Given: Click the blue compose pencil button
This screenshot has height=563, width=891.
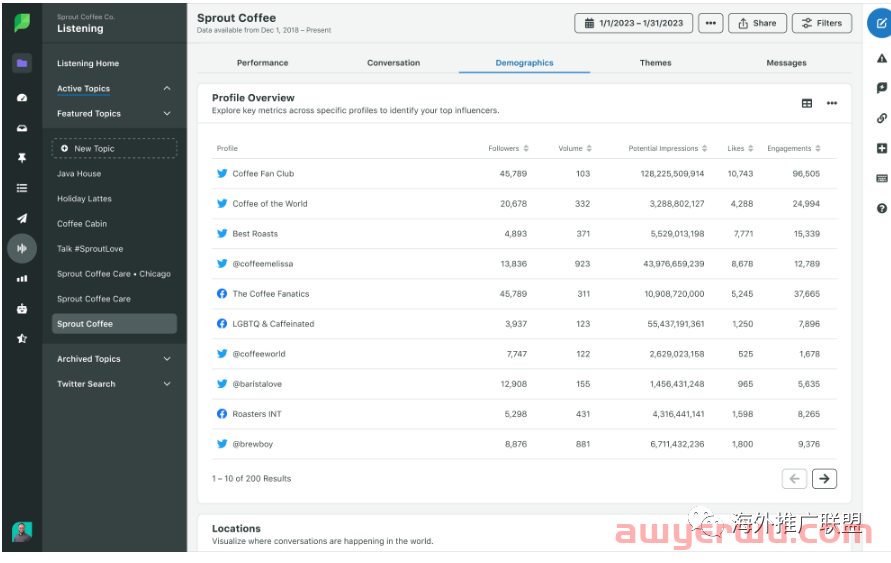Looking at the screenshot, I should pyautogui.click(x=880, y=23).
